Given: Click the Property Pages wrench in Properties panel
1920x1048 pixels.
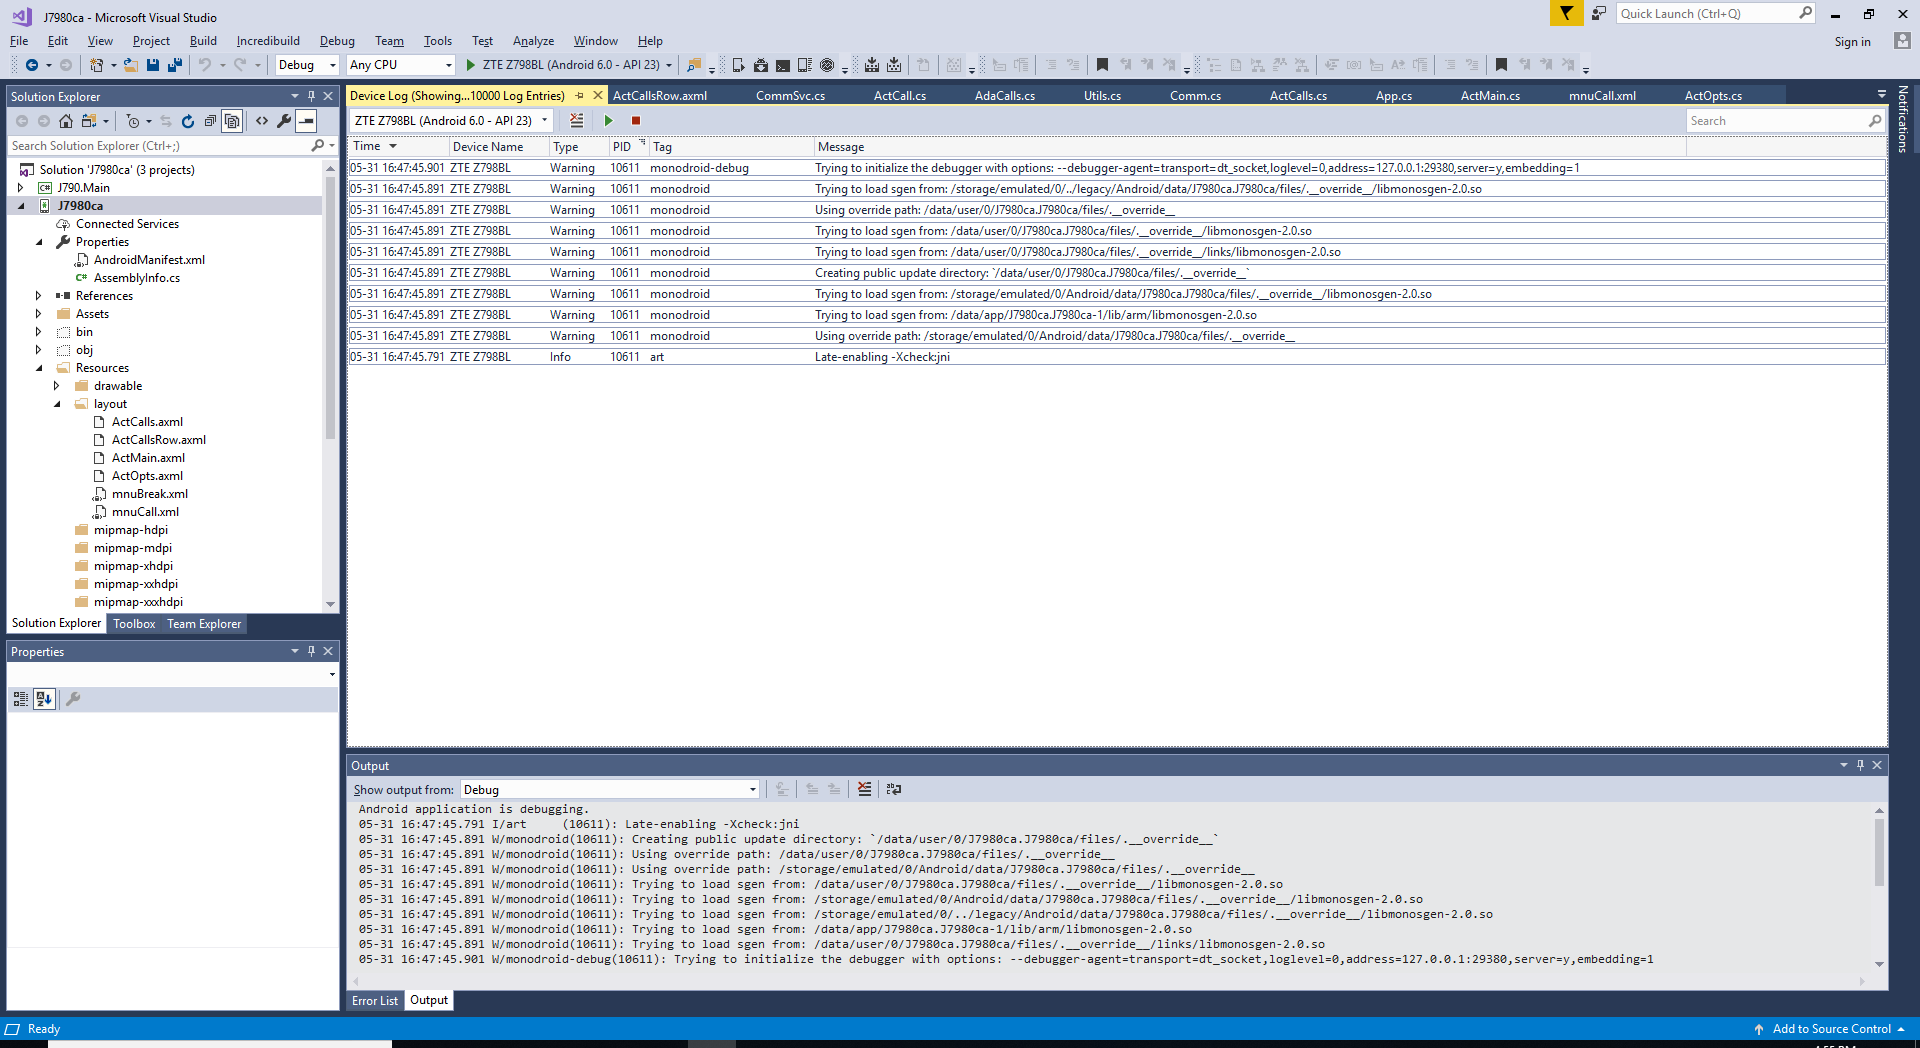Looking at the screenshot, I should (x=73, y=699).
